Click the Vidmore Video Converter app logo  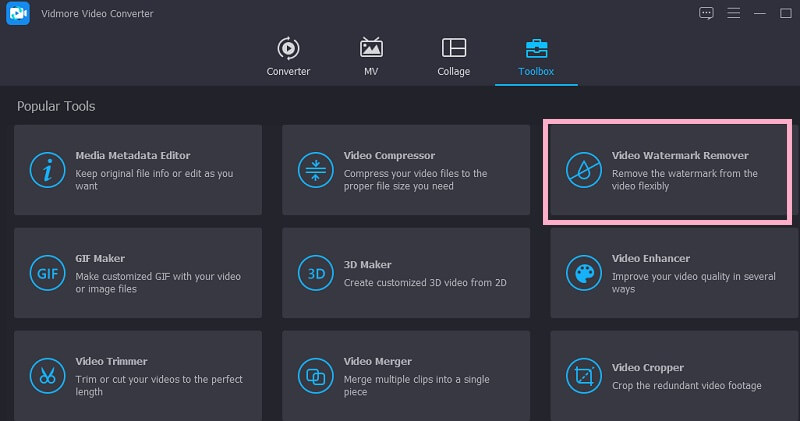[18, 16]
